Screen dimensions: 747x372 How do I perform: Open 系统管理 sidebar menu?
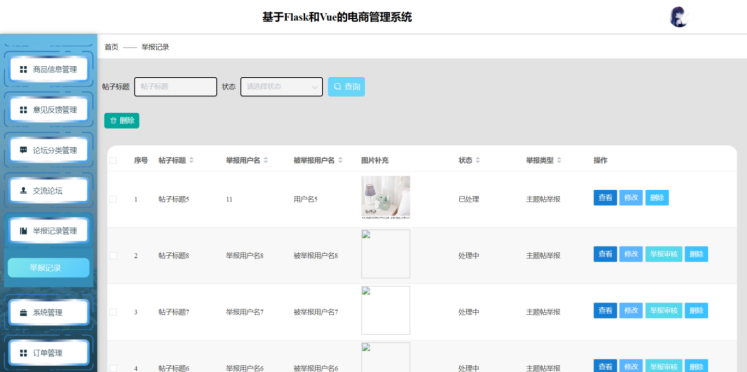[x=49, y=312]
